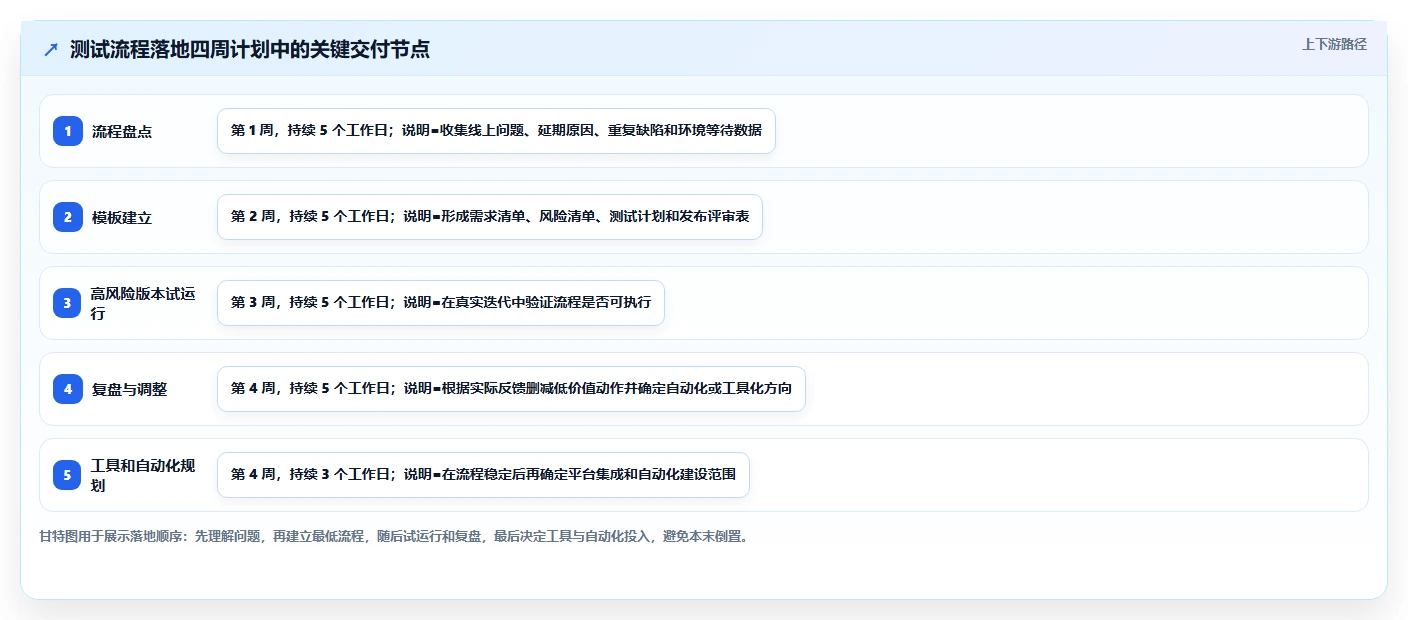Image resolution: width=1408 pixels, height=620 pixels.
Task: Select step badge number 2 for 模板建立
Action: tap(68, 217)
